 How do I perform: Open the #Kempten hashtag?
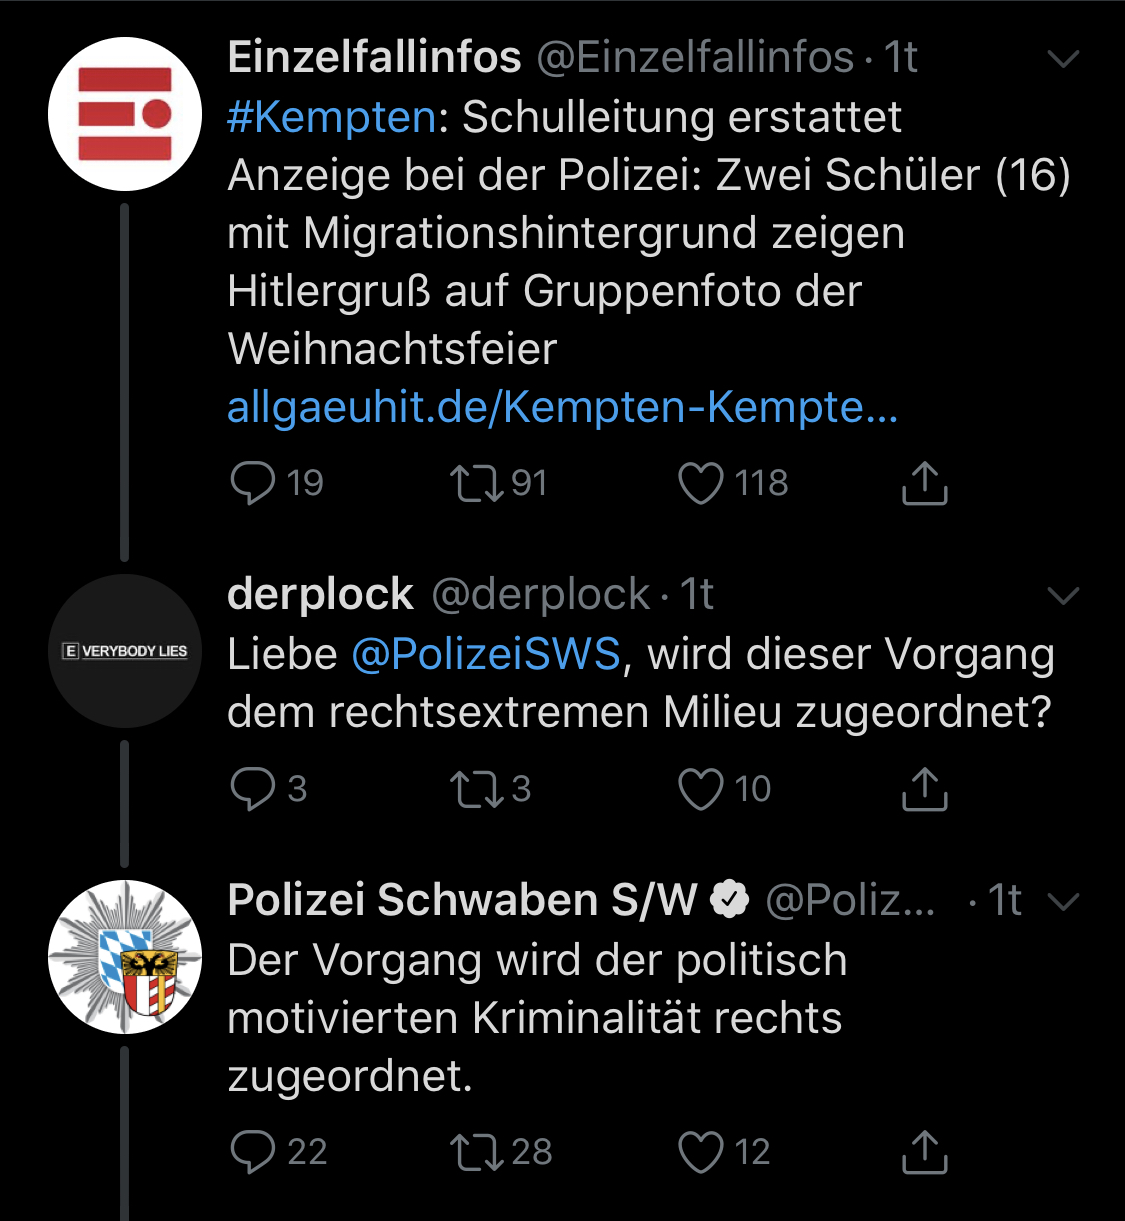332,117
